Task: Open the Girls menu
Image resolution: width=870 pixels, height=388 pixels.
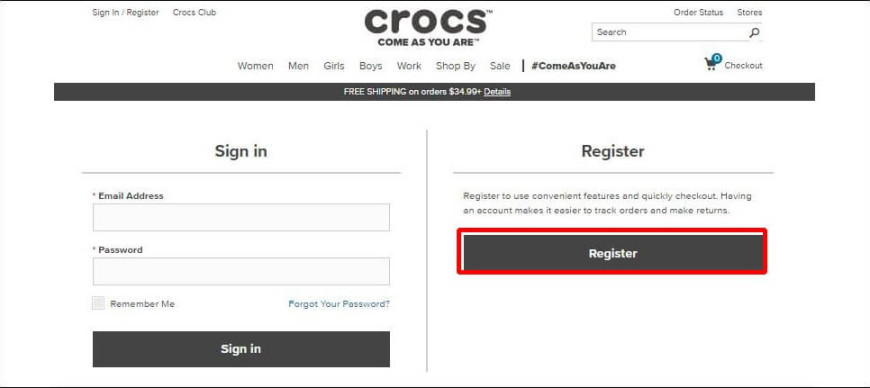Action: tap(334, 65)
